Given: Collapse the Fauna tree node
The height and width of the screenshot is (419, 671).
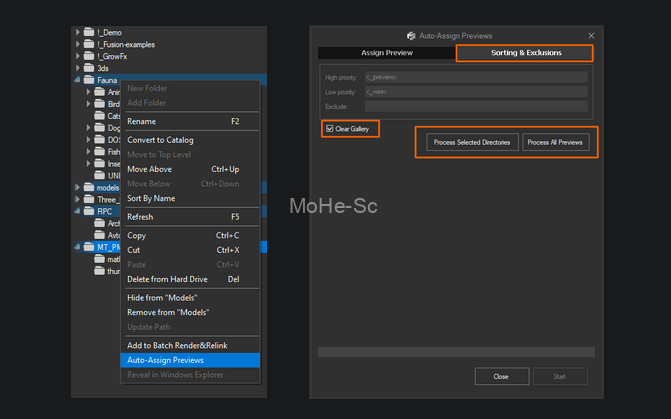Looking at the screenshot, I should pyautogui.click(x=77, y=80).
